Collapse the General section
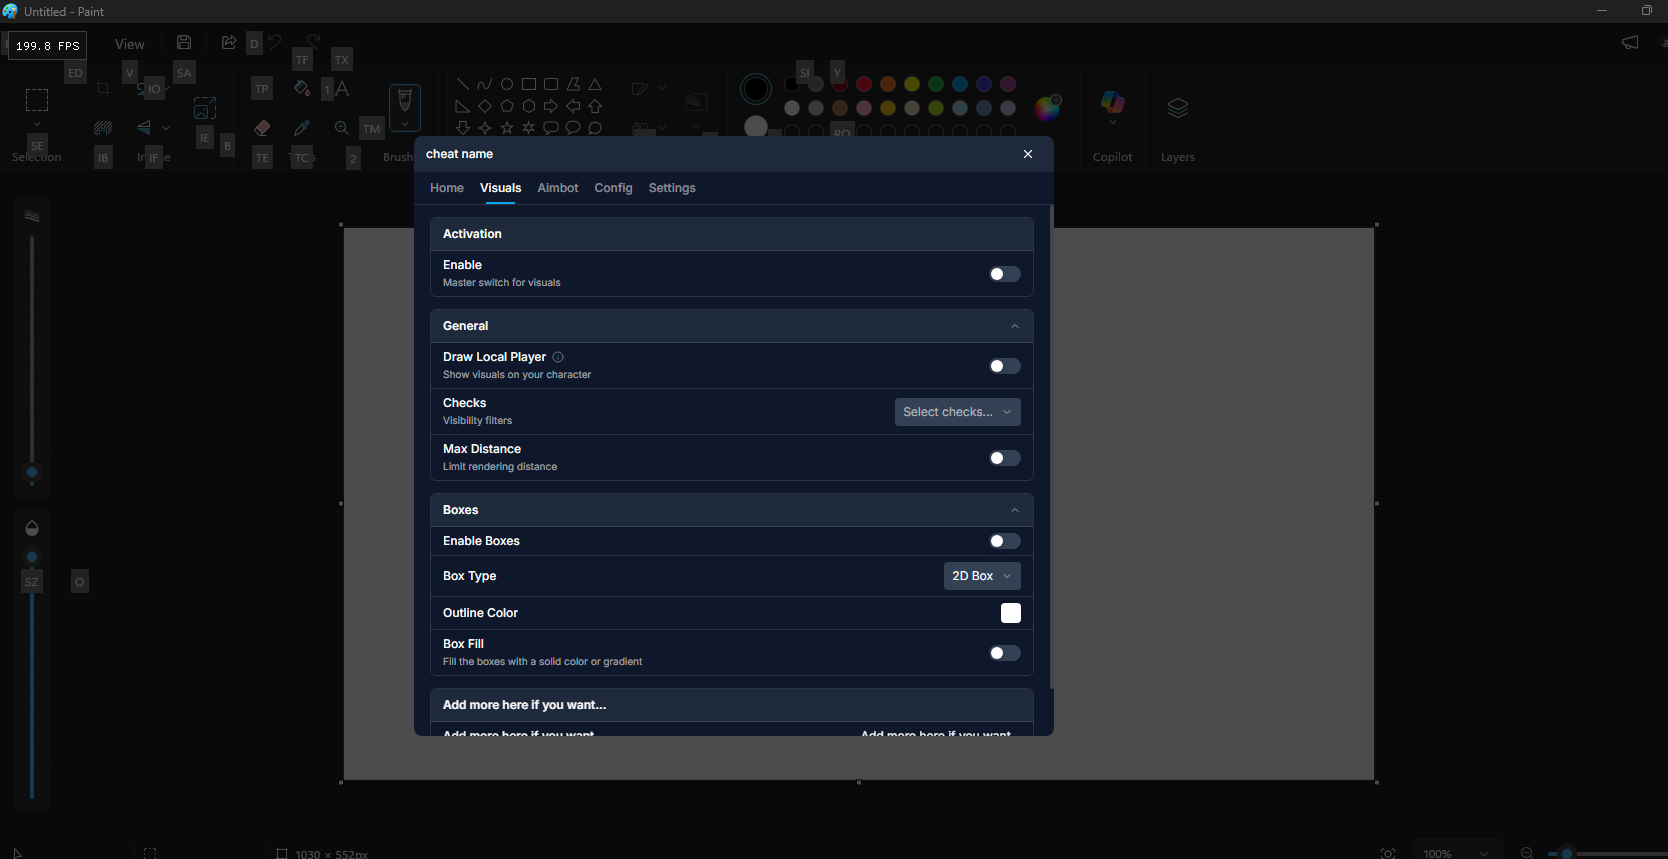Viewport: 1668px width, 859px height. click(1014, 326)
